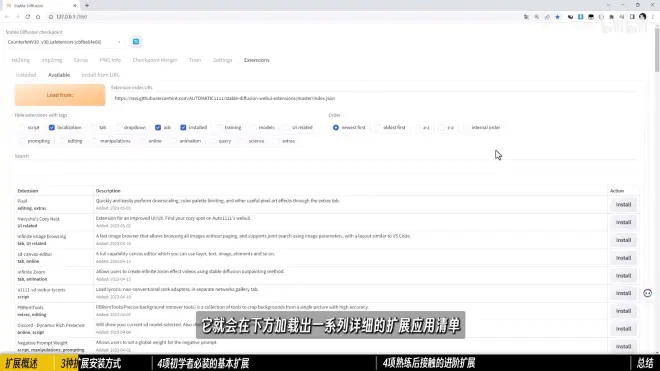Open the translate page icon in address bar
This screenshot has width=660, height=371.
click(526, 17)
